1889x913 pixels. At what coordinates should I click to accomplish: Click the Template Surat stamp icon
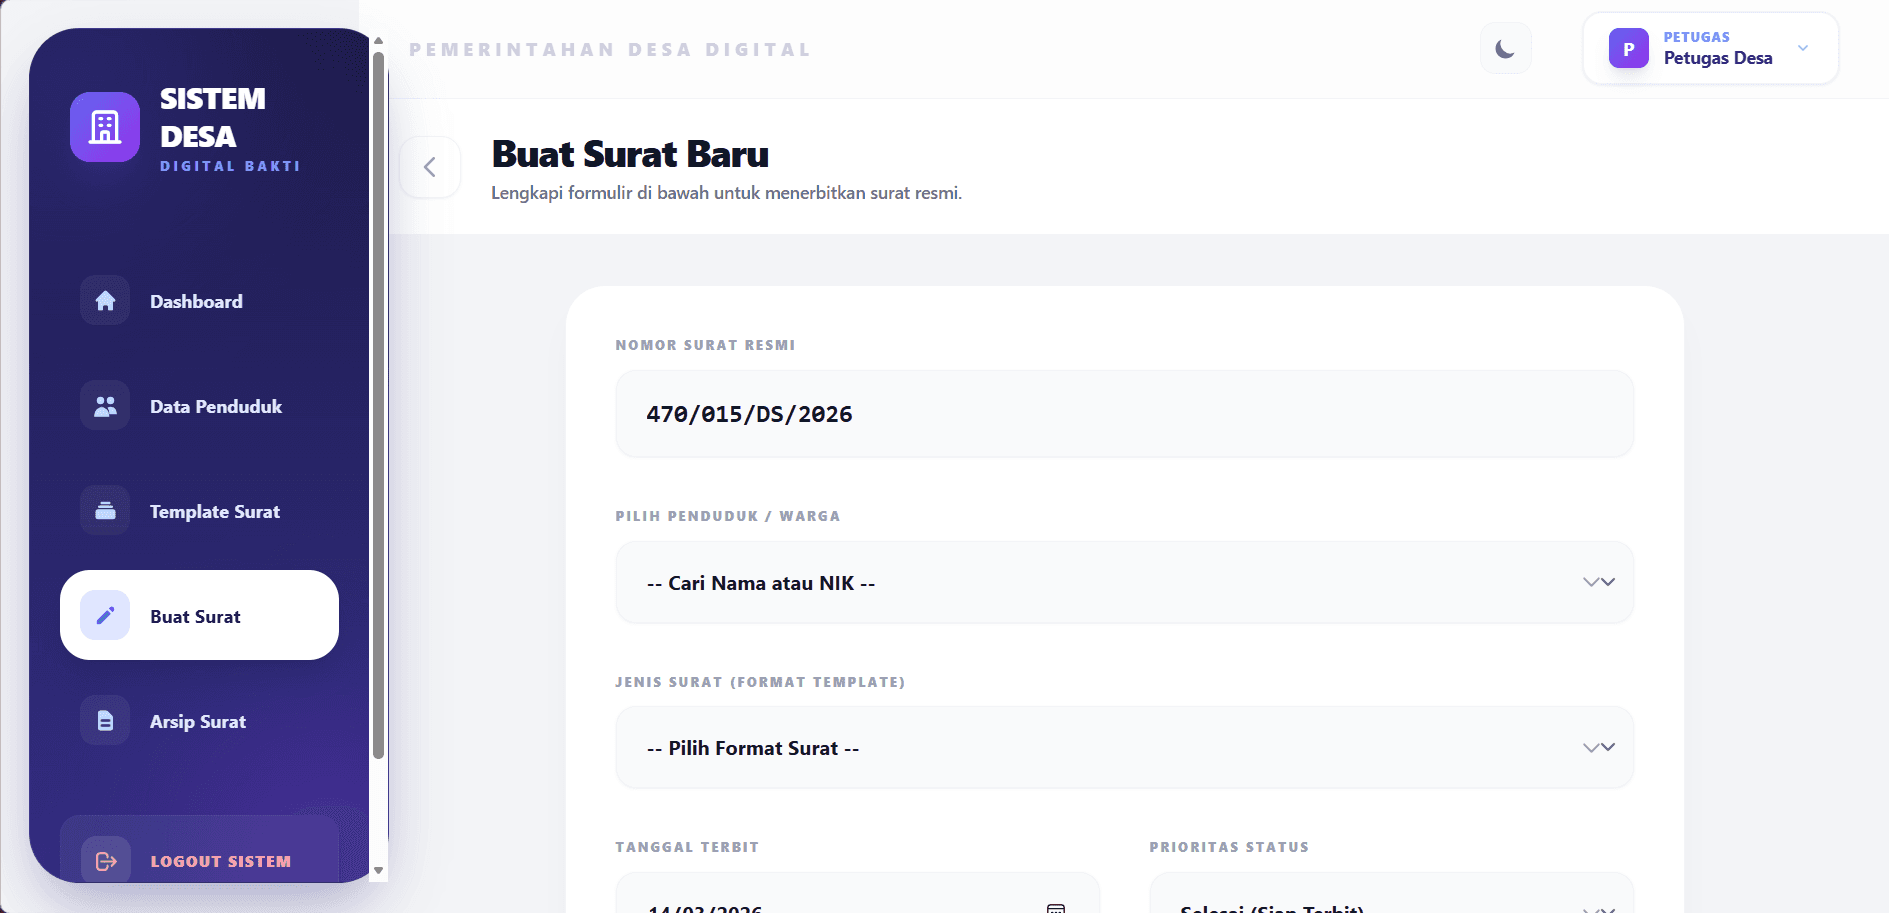tap(105, 511)
